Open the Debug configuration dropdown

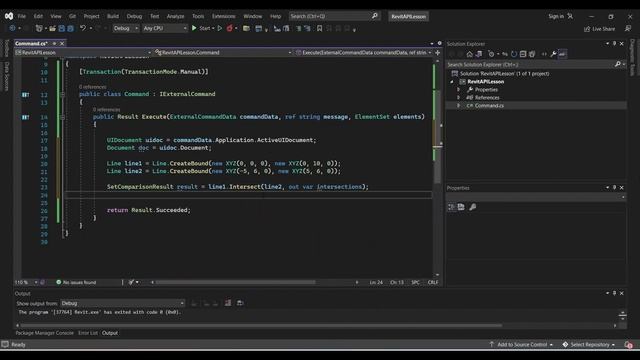[x=136, y=28]
